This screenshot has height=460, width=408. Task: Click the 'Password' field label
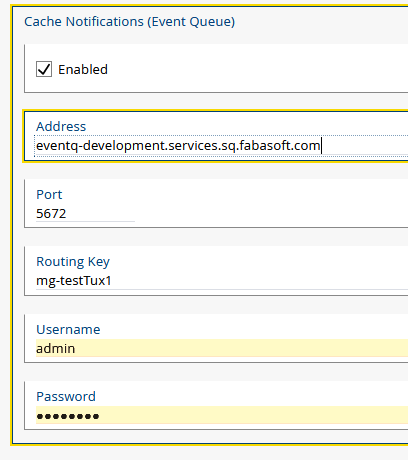(66, 397)
